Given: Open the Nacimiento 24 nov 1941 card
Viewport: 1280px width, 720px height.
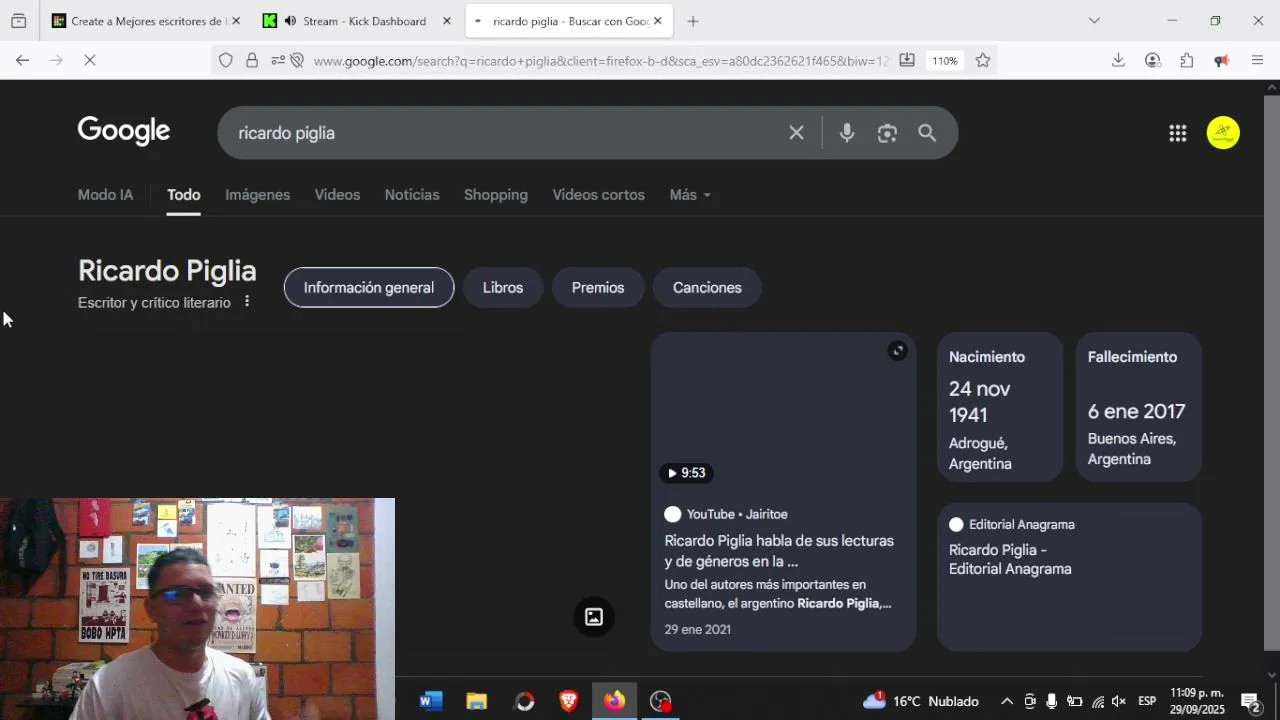Looking at the screenshot, I should tap(1000, 407).
